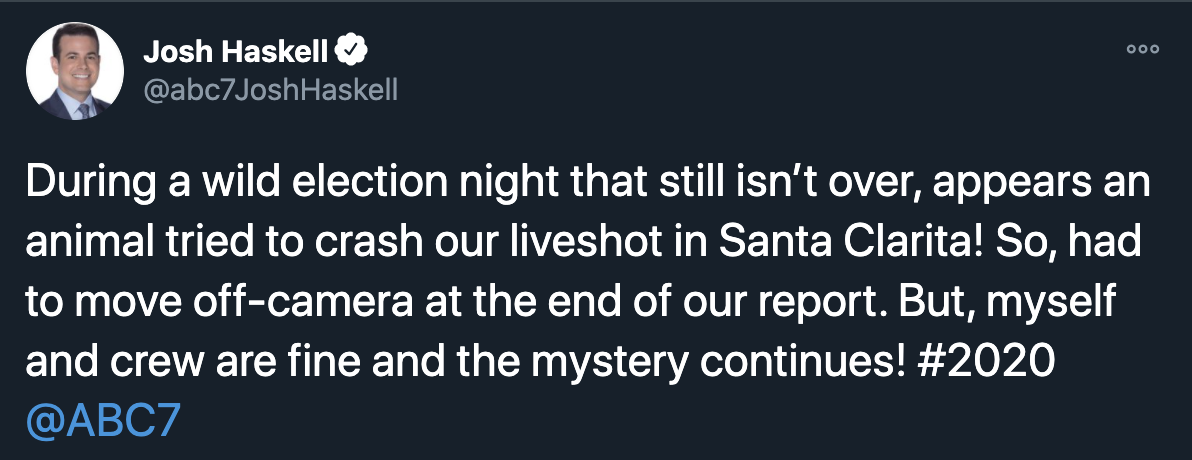The width and height of the screenshot is (1192, 460).
Task: Click the tweet line starting "to move off-camera"
Action: 570,304
